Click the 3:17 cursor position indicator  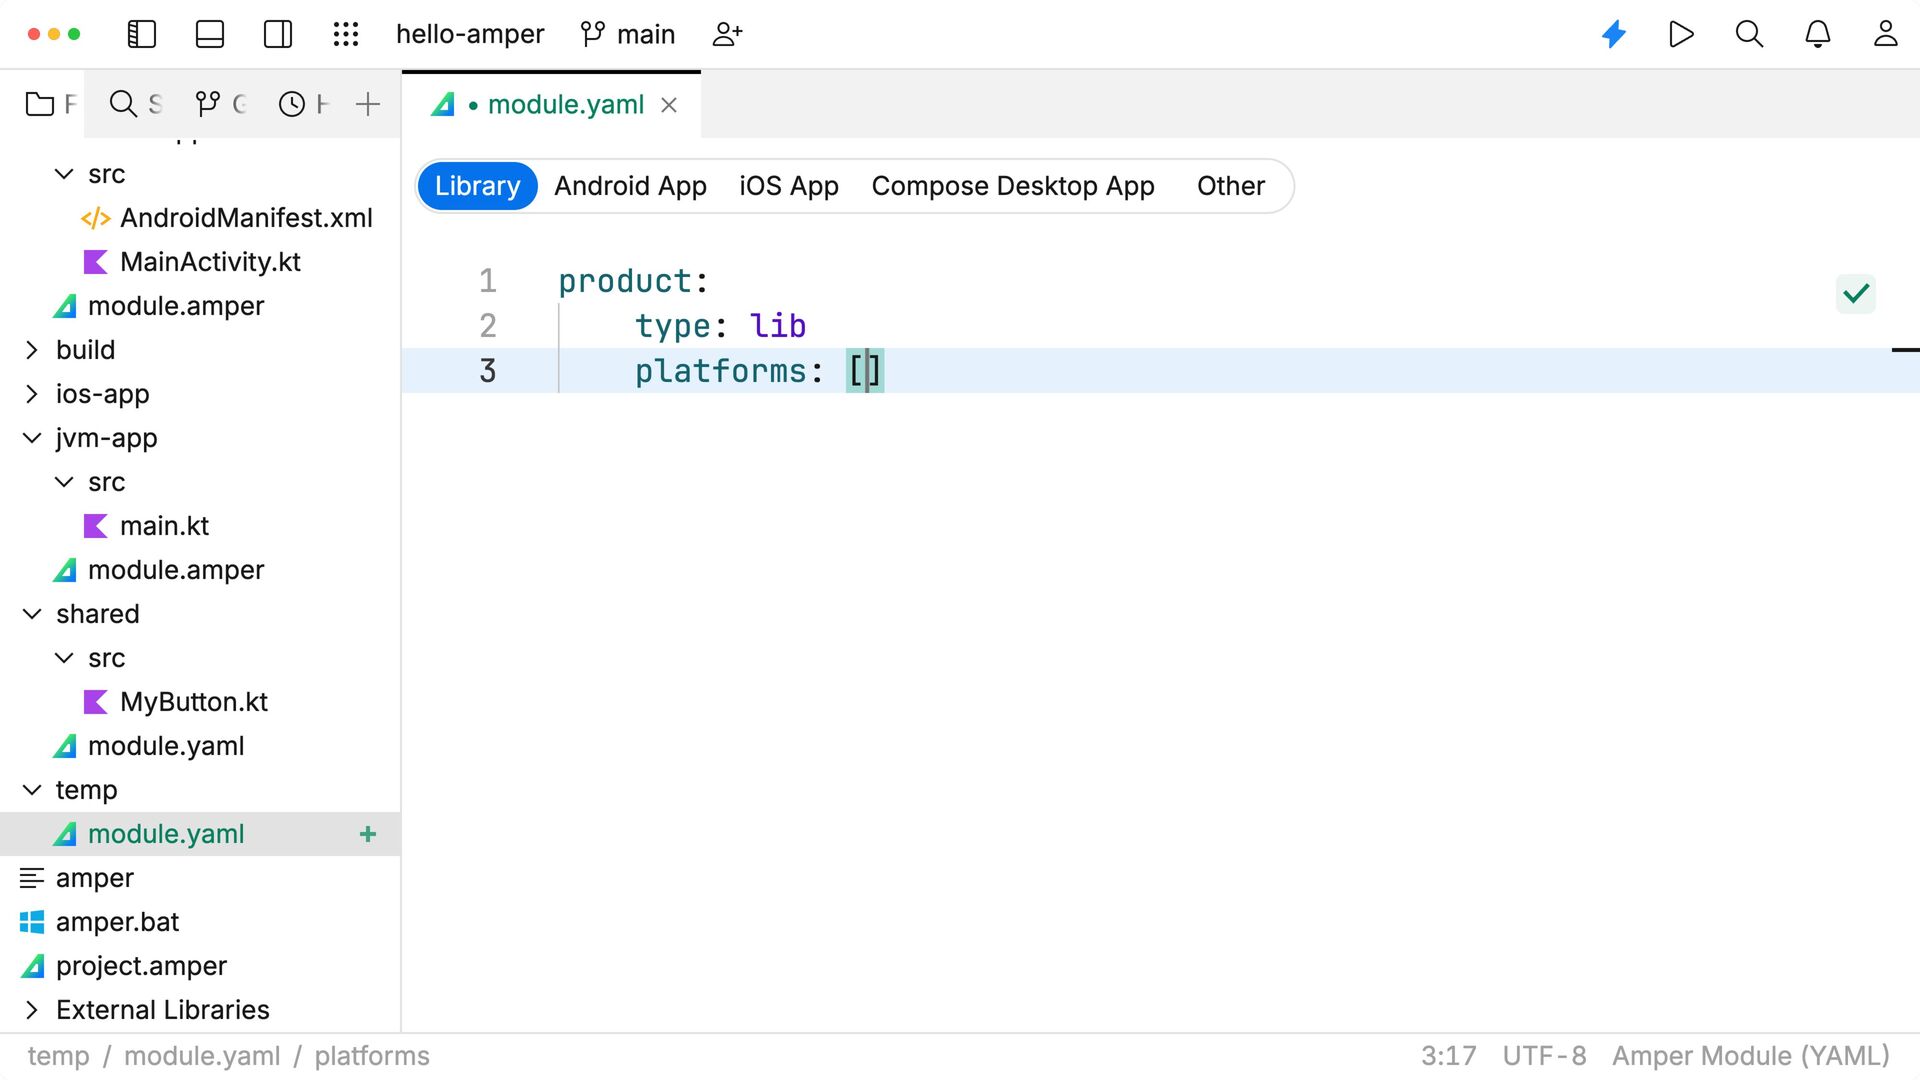1449,1056
